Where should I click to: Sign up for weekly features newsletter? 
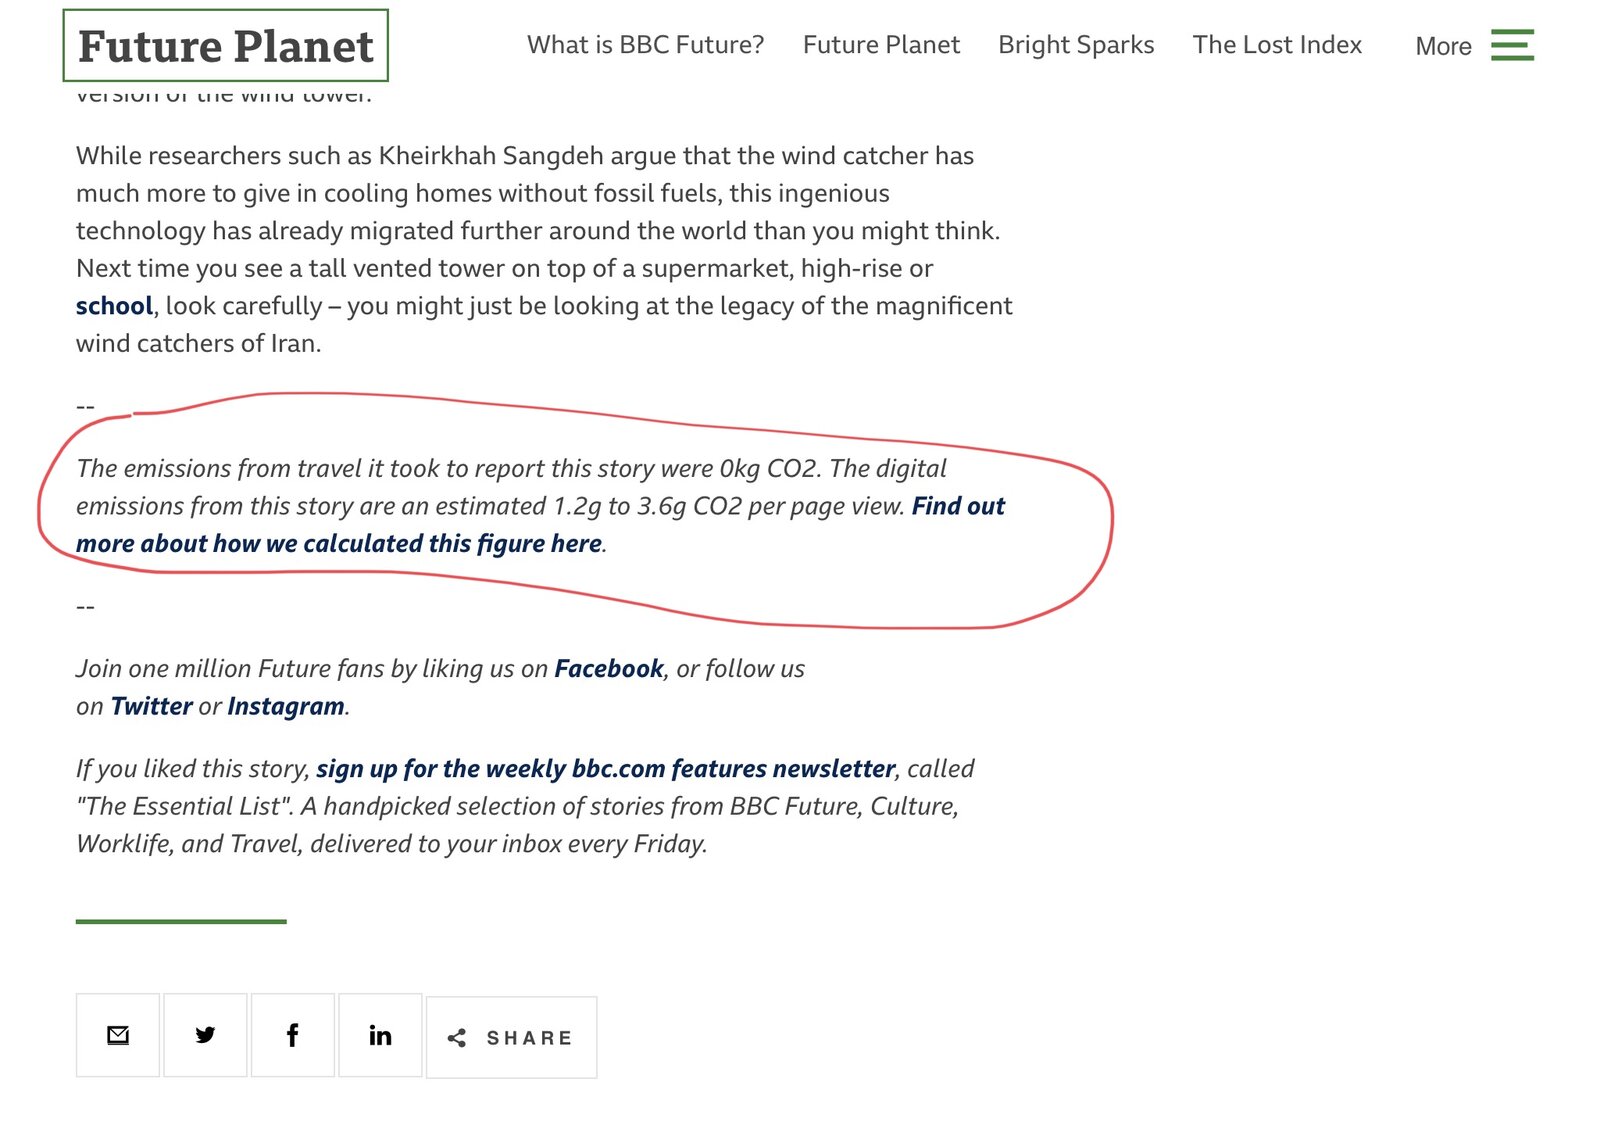pyautogui.click(x=606, y=769)
